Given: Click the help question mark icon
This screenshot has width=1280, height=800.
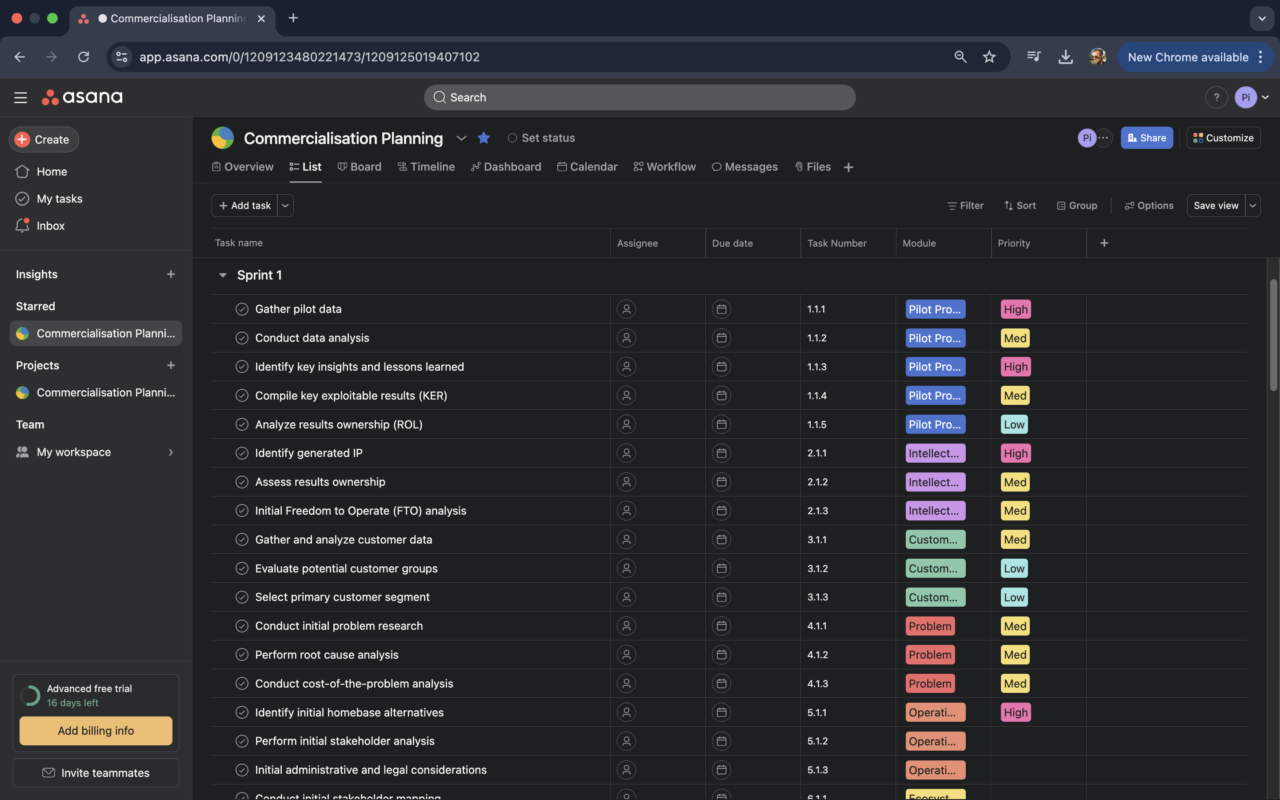Looking at the screenshot, I should point(1216,97).
